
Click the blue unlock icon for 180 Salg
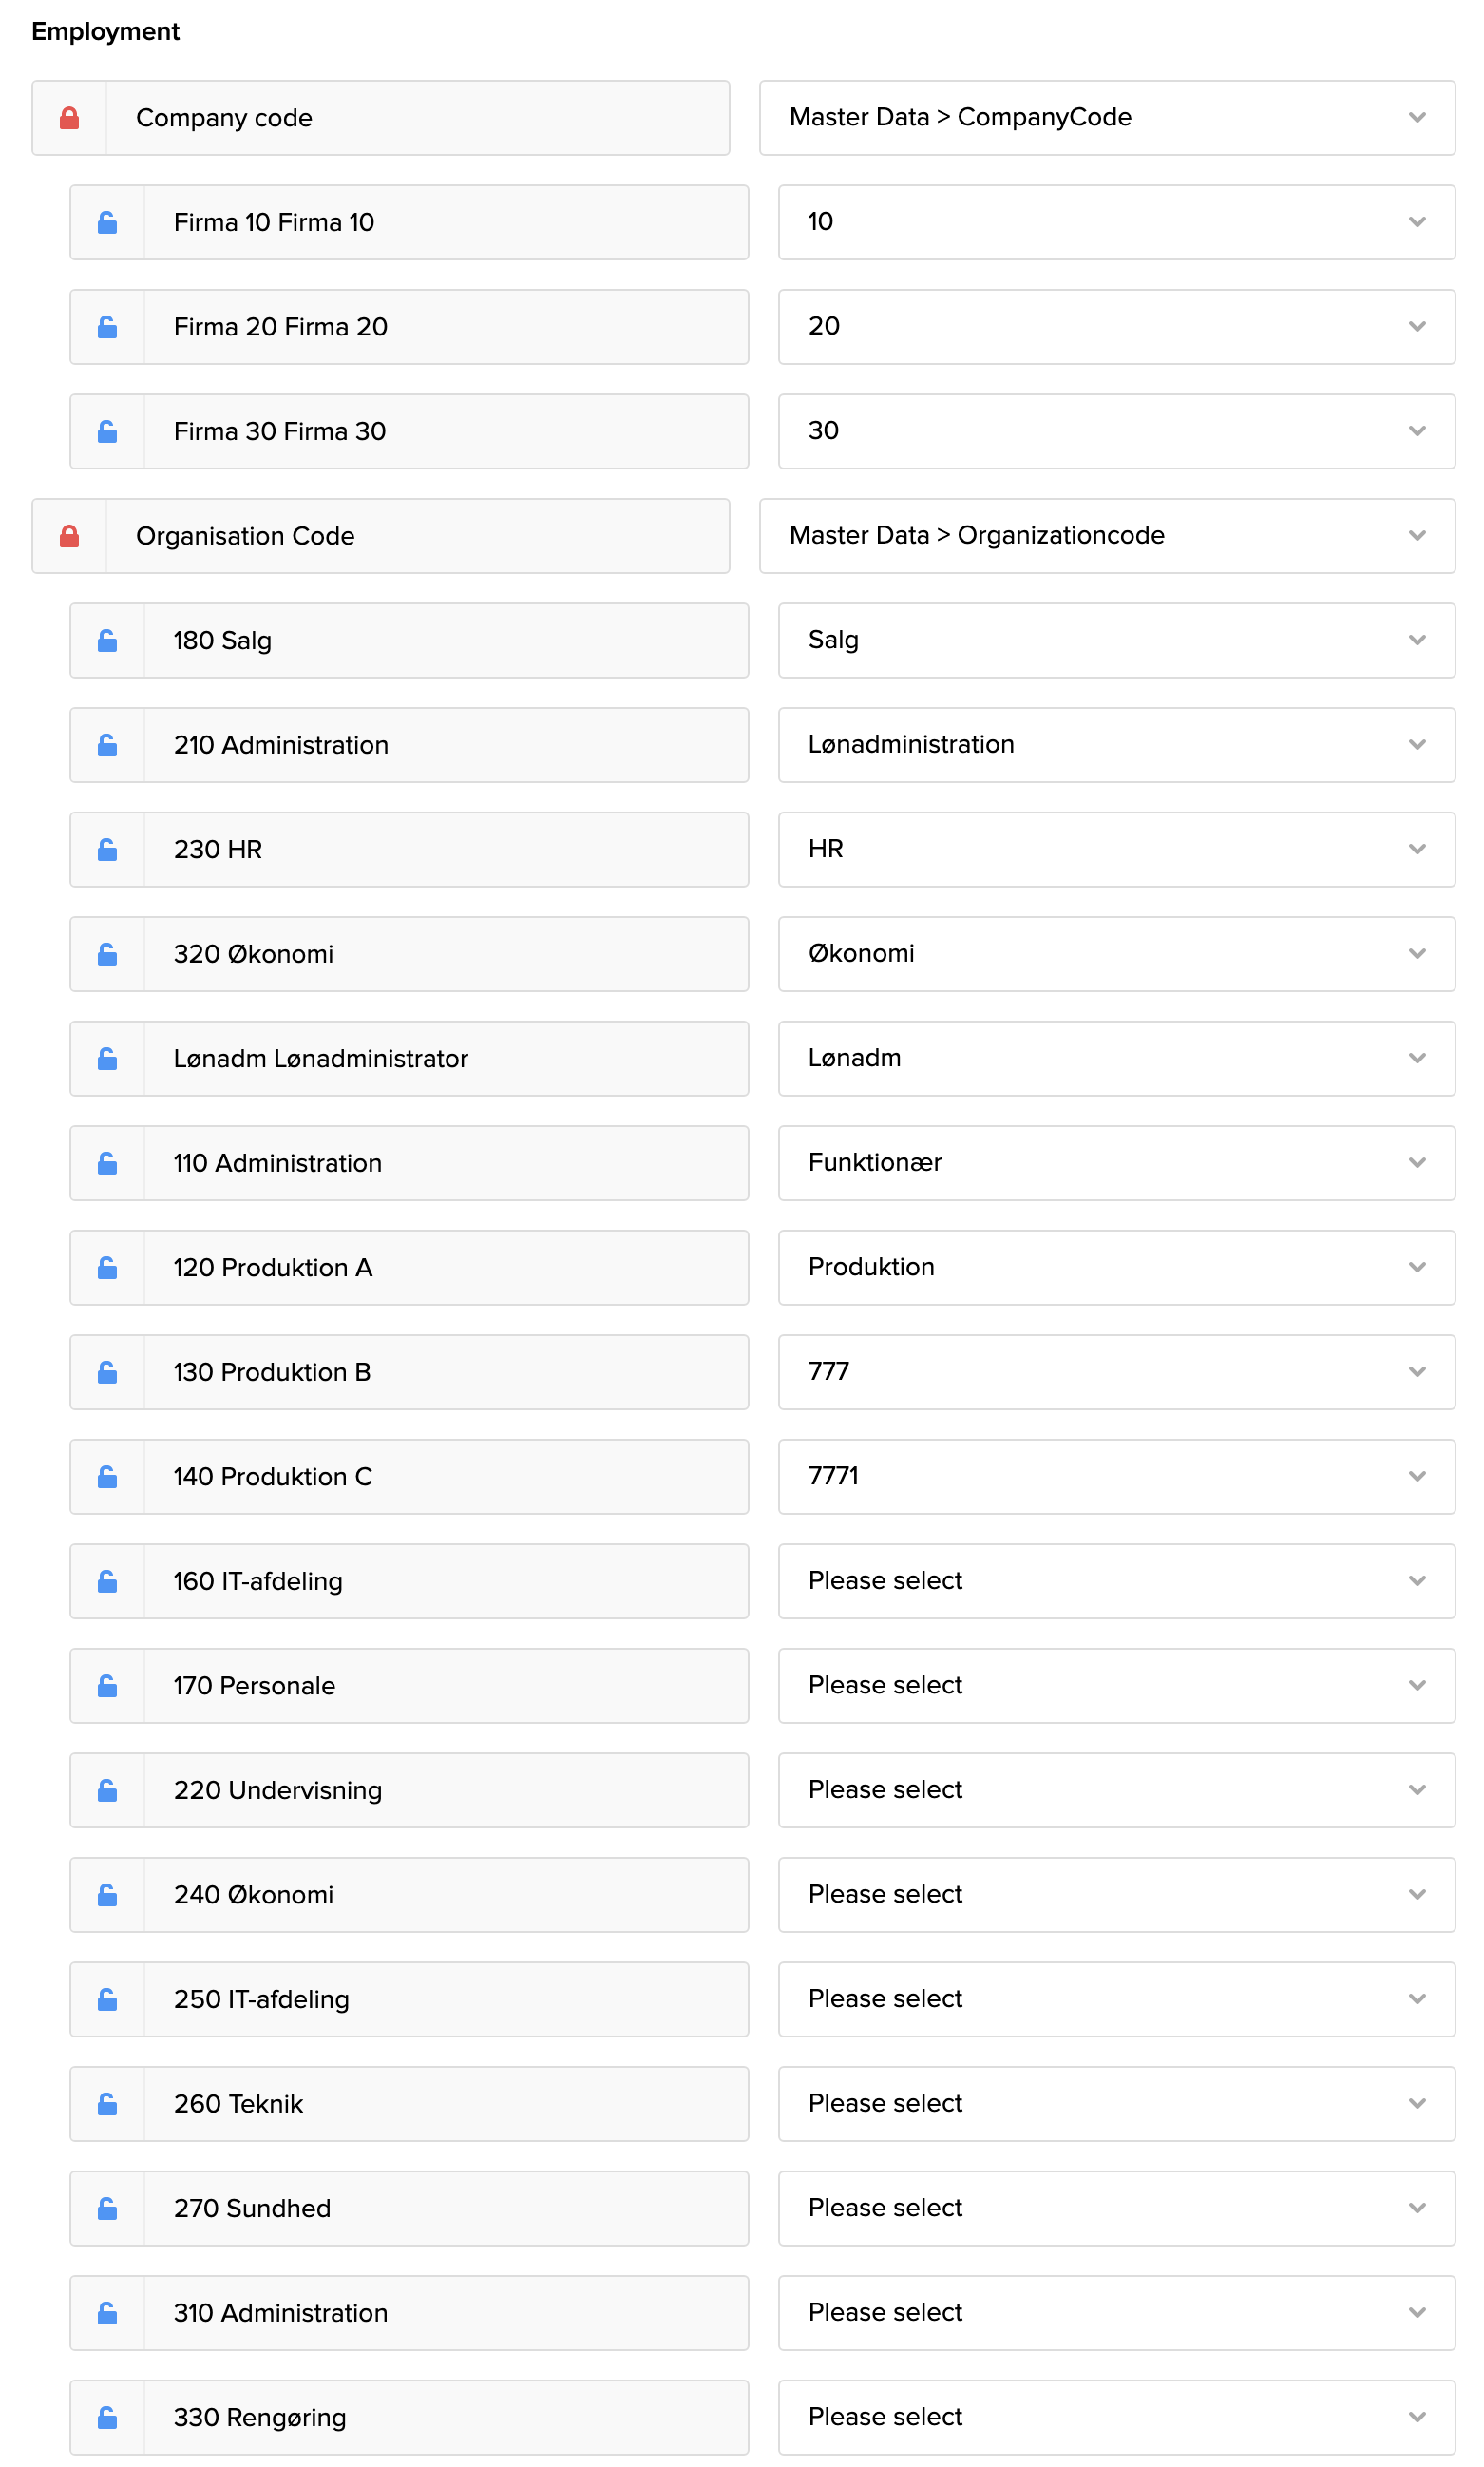click(x=107, y=640)
